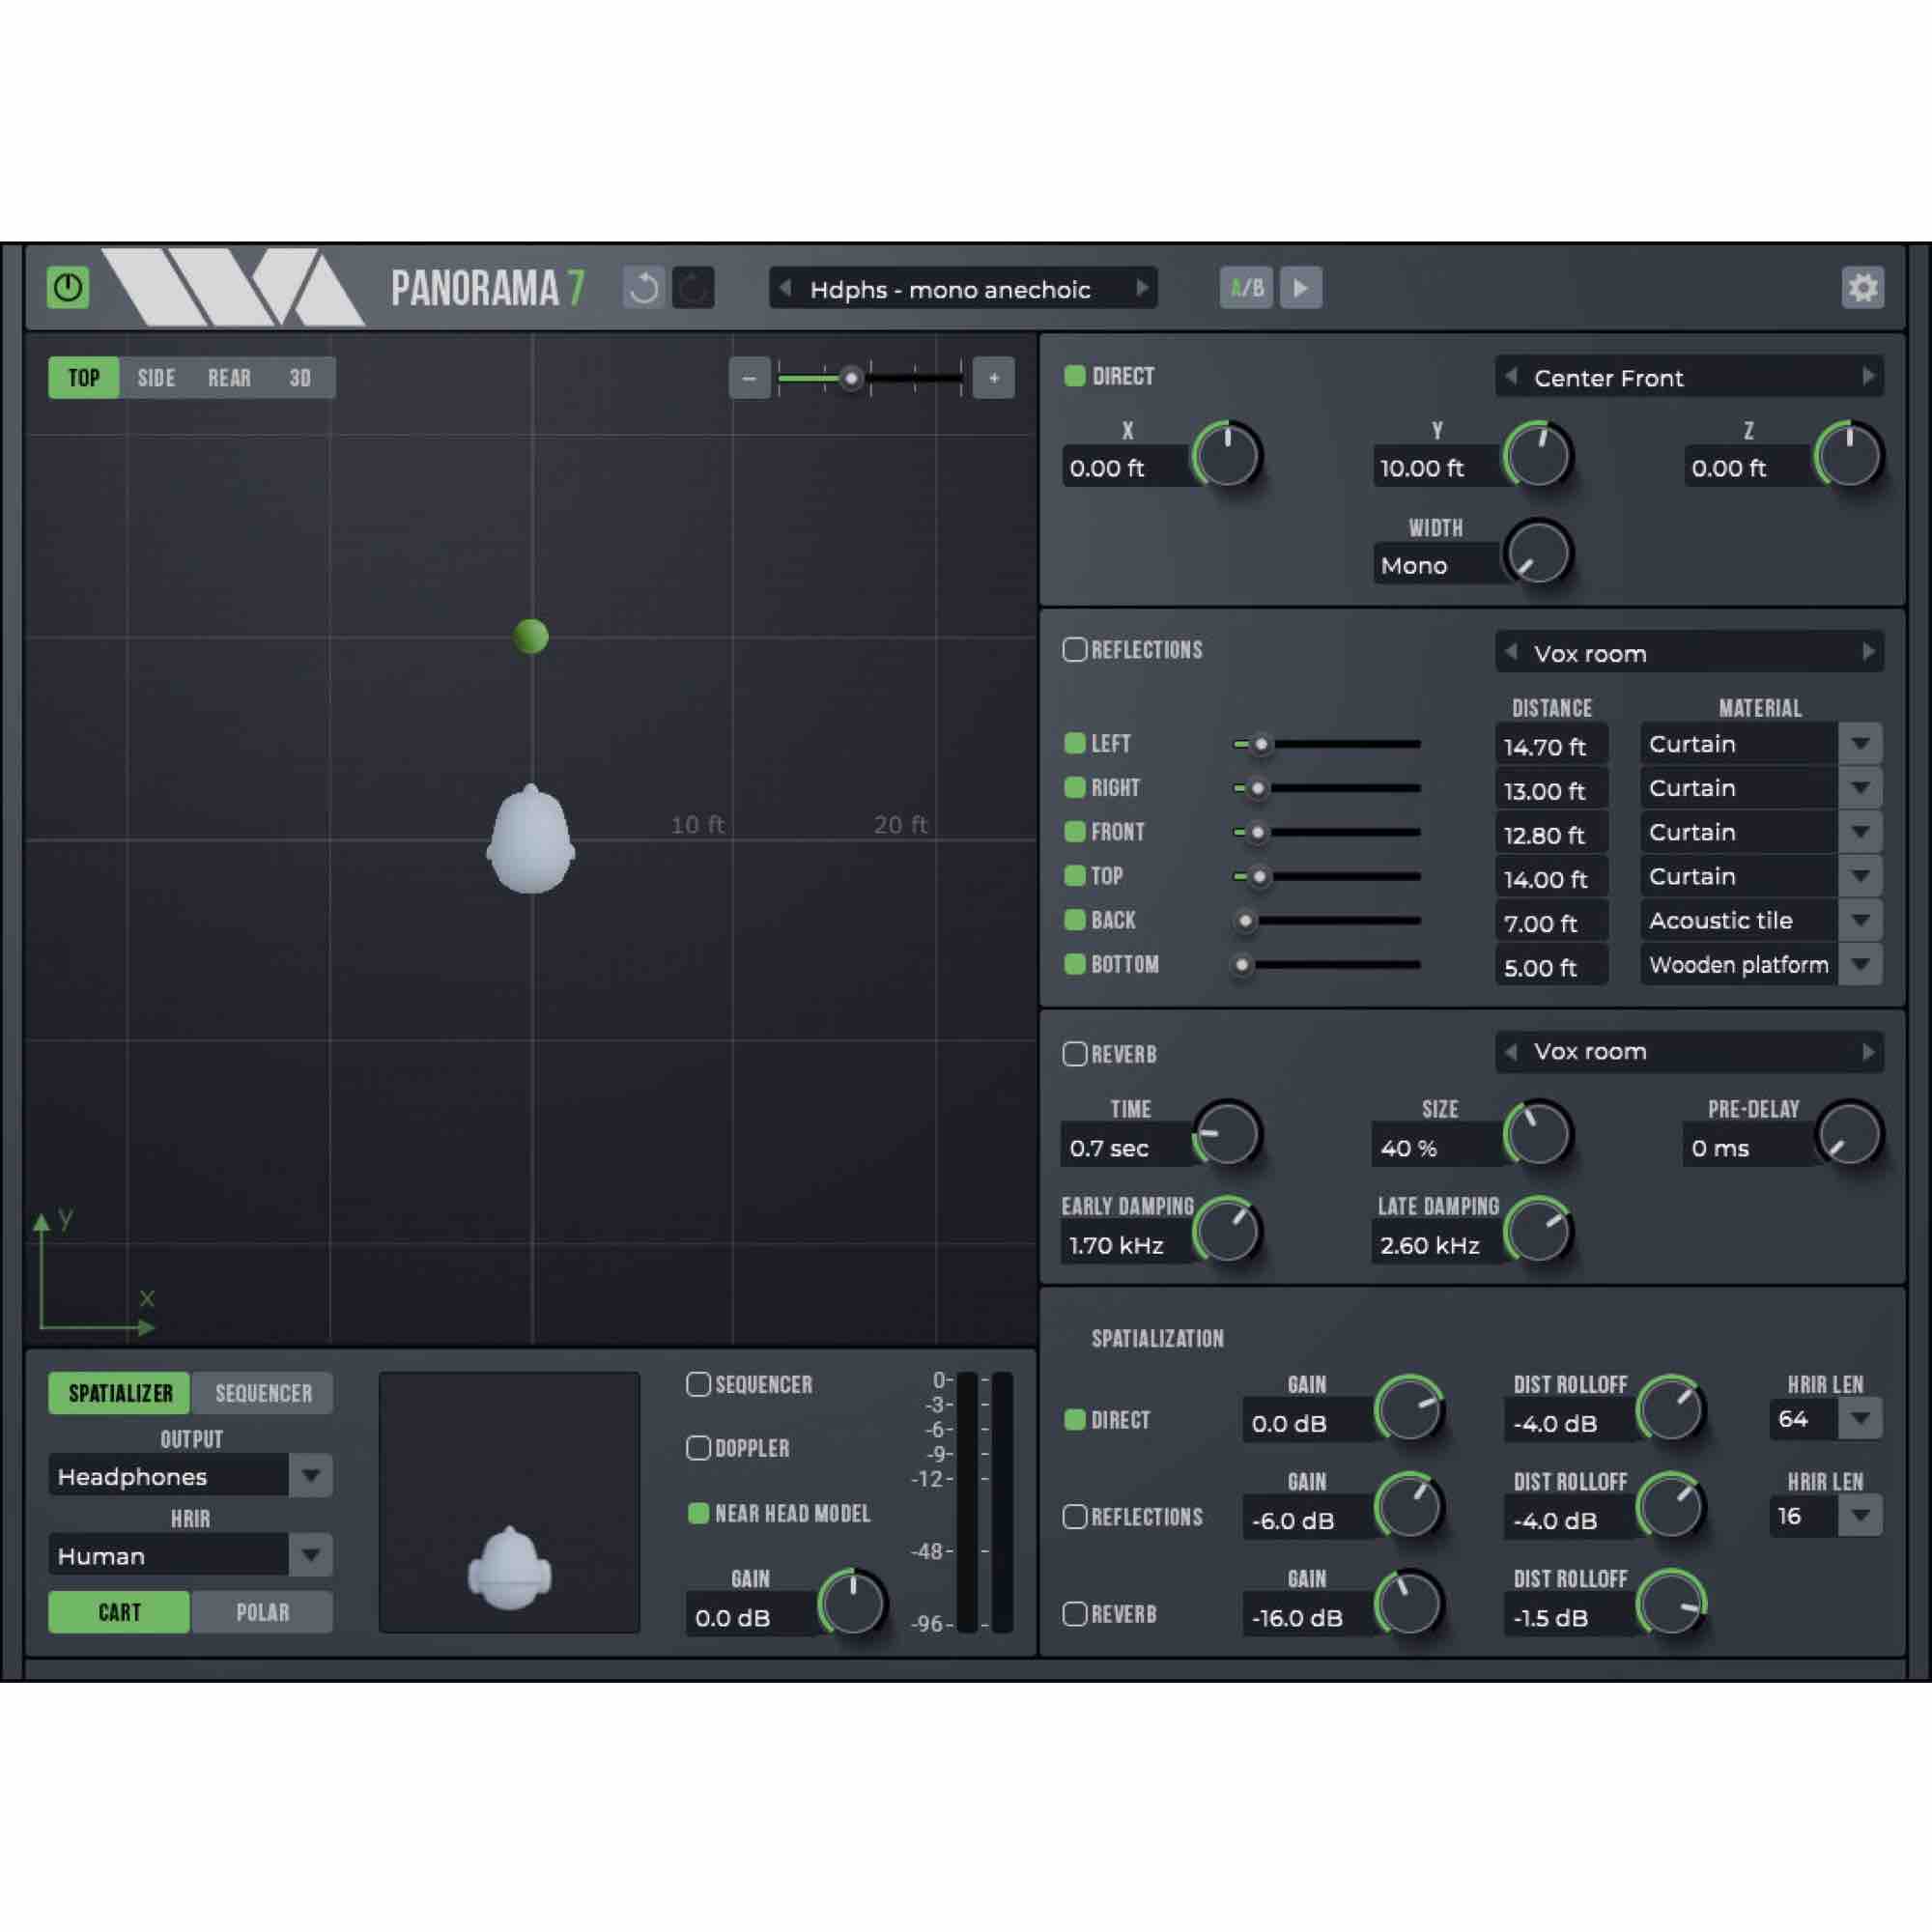Enable the Reflections section
This screenshot has width=1932, height=1932.
(x=1075, y=650)
